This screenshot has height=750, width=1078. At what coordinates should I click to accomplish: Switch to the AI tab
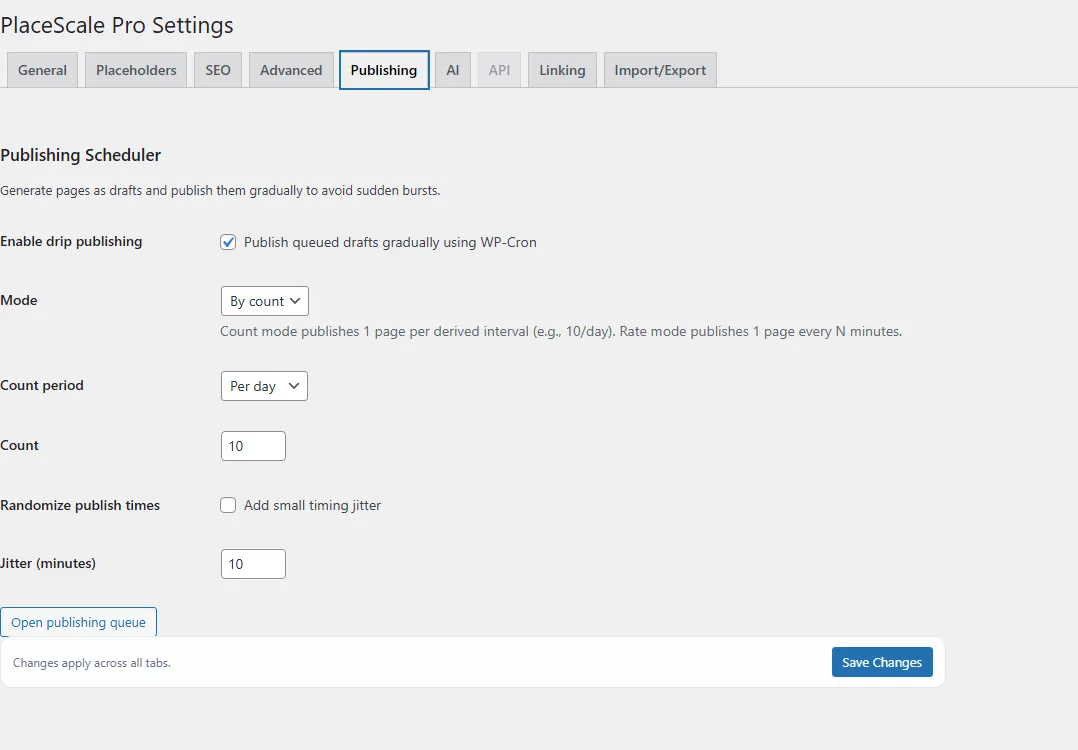452,70
